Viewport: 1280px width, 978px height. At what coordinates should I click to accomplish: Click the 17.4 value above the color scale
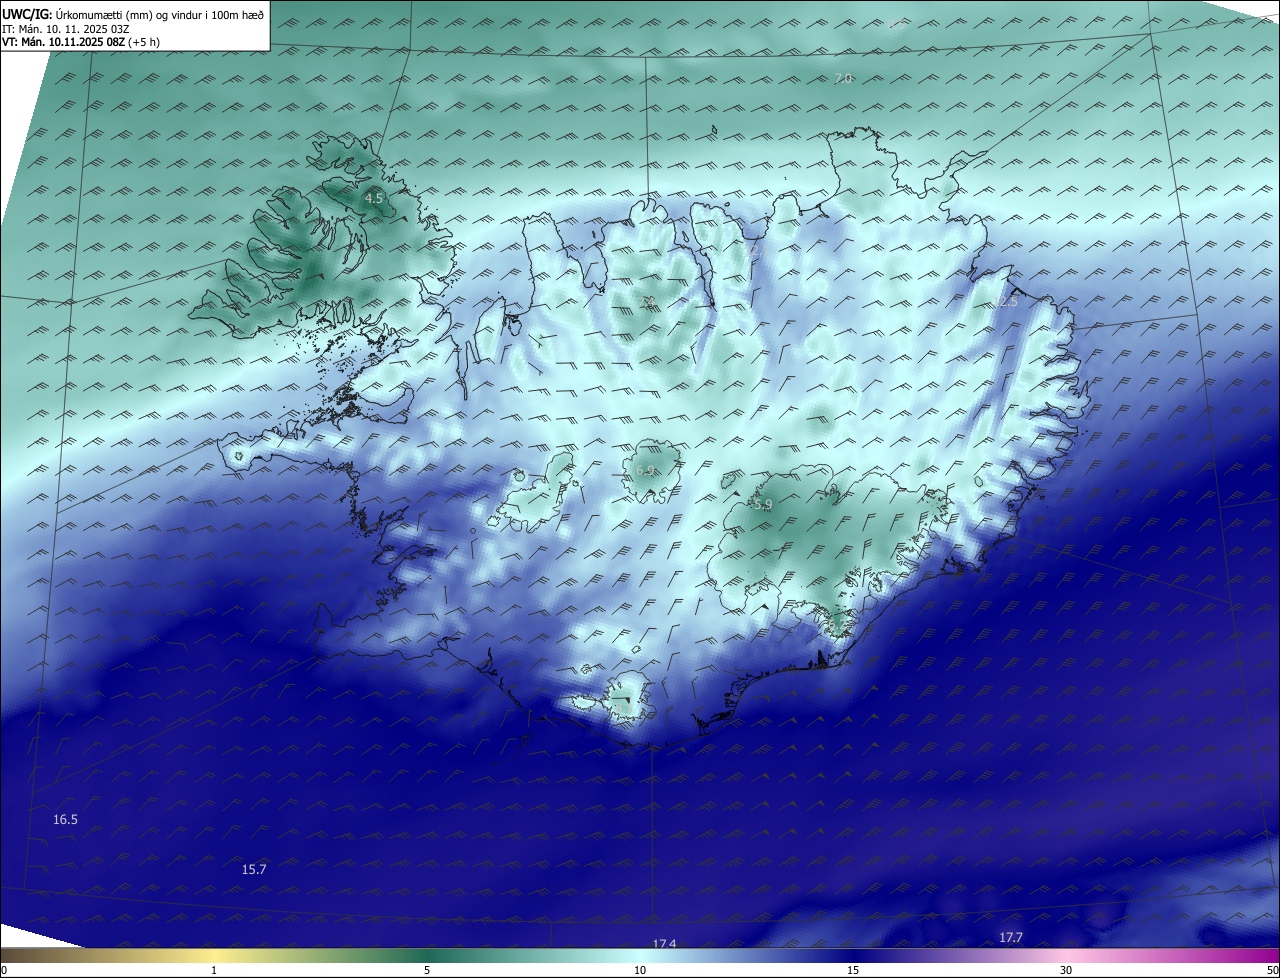(x=664, y=943)
